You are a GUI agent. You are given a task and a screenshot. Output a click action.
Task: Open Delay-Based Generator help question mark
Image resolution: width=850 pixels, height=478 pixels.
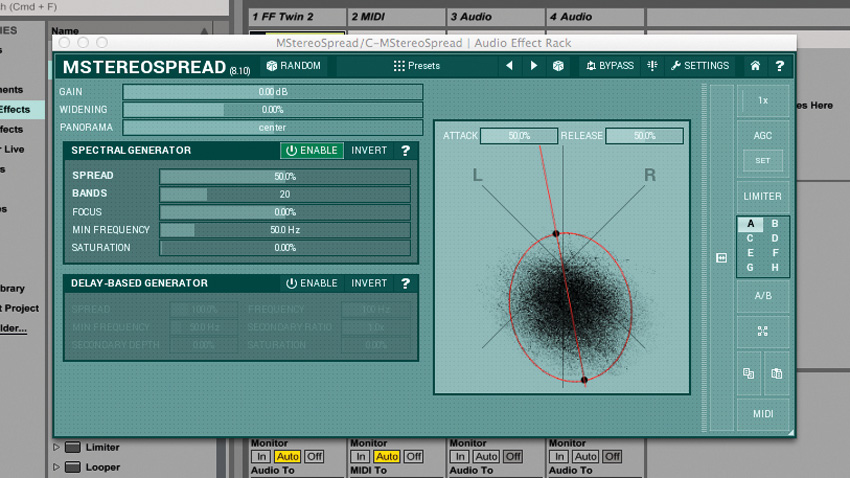tap(405, 283)
